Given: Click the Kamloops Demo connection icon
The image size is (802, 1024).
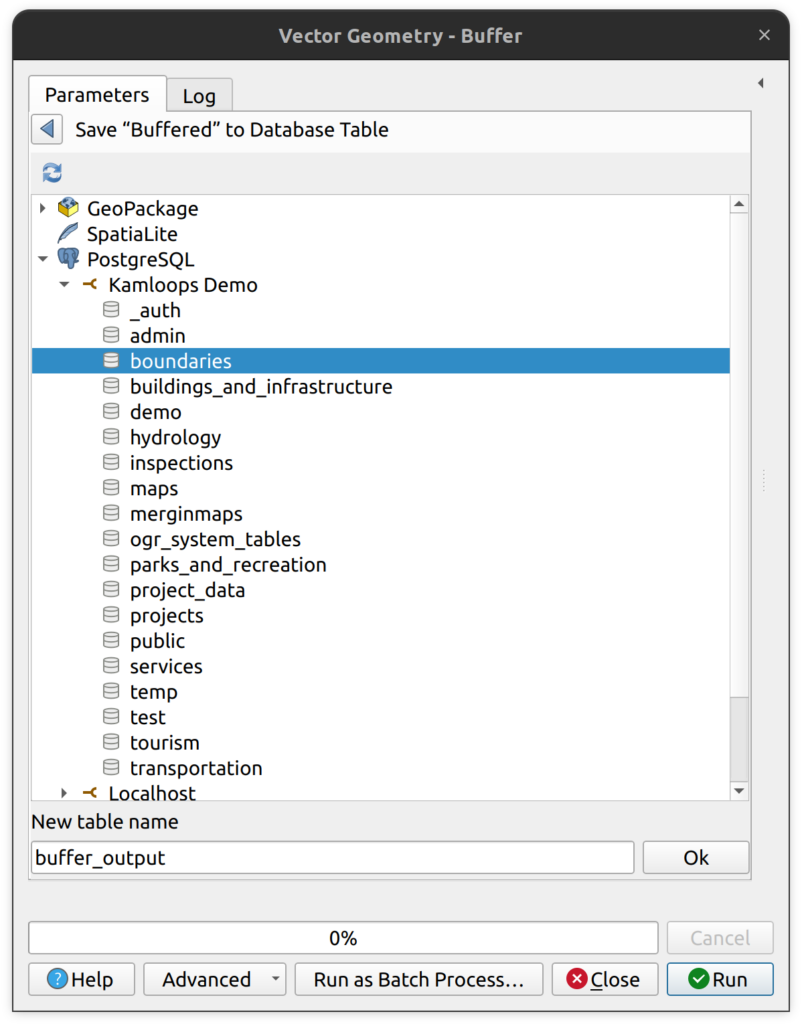Looking at the screenshot, I should pos(90,285).
